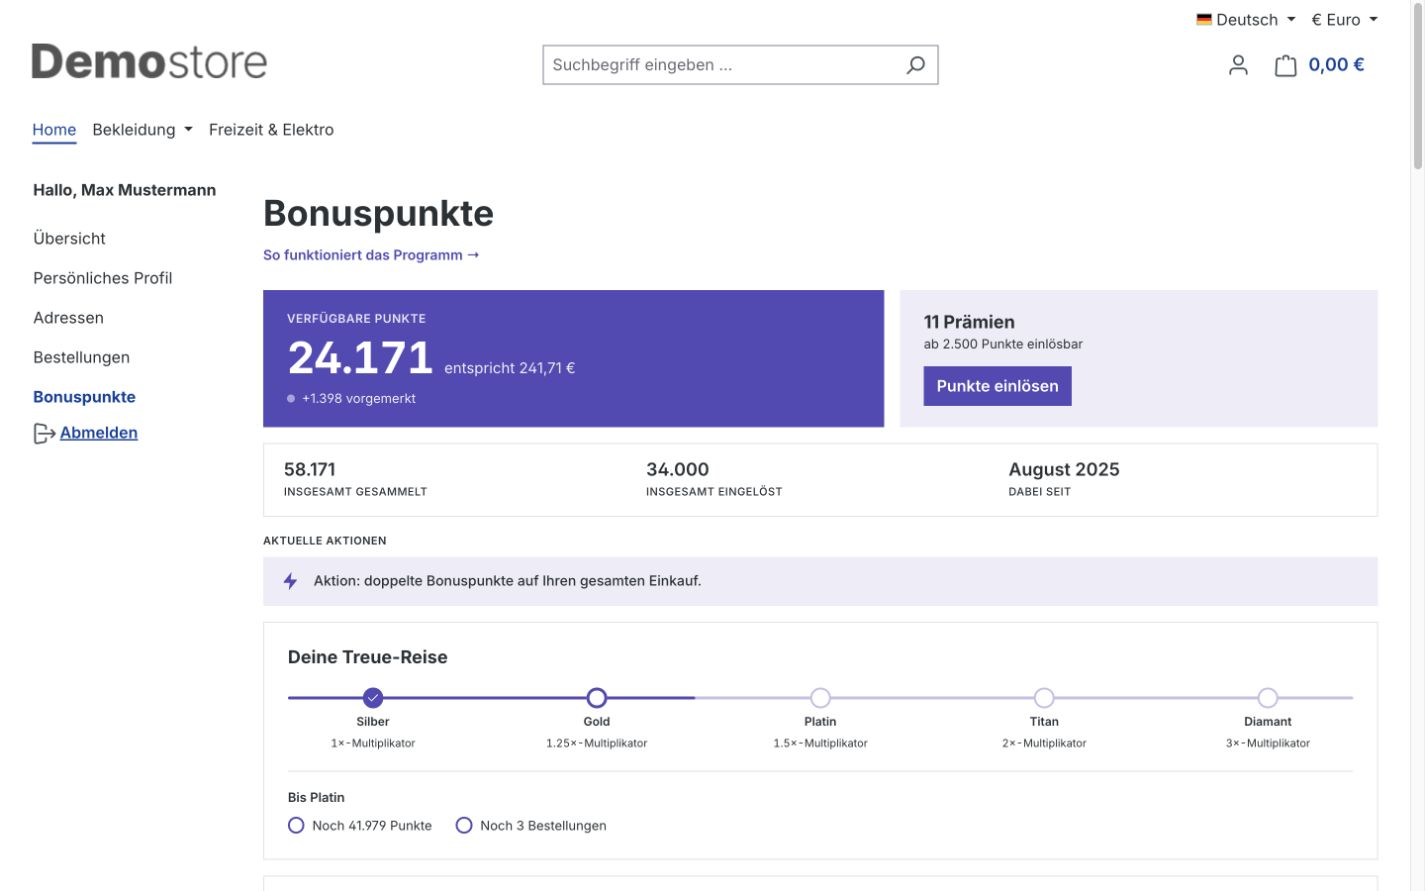
Task: Click the lightning bolt promotion icon
Action: pos(290,581)
